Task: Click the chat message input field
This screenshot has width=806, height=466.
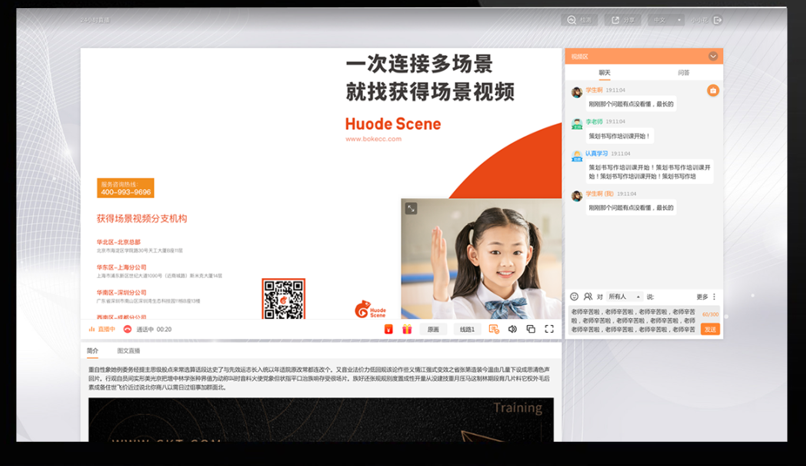Action: coord(633,321)
